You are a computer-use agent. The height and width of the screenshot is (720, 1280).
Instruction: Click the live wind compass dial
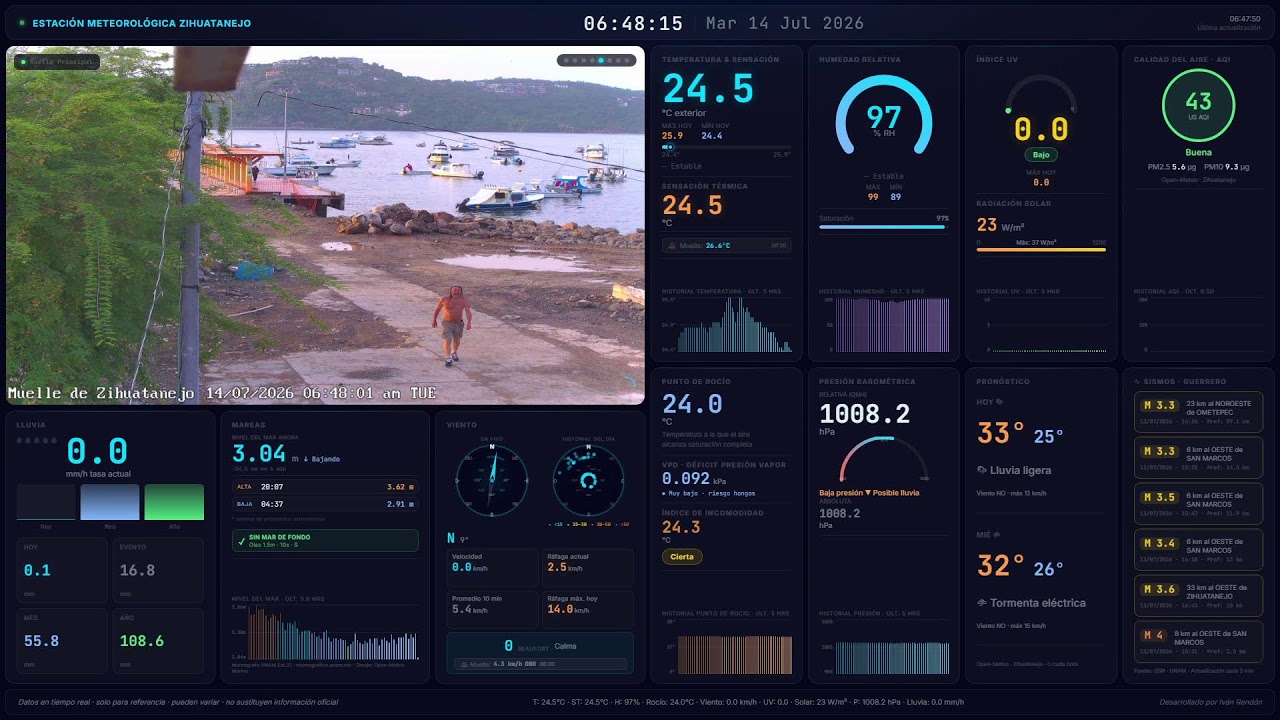[x=491, y=481]
